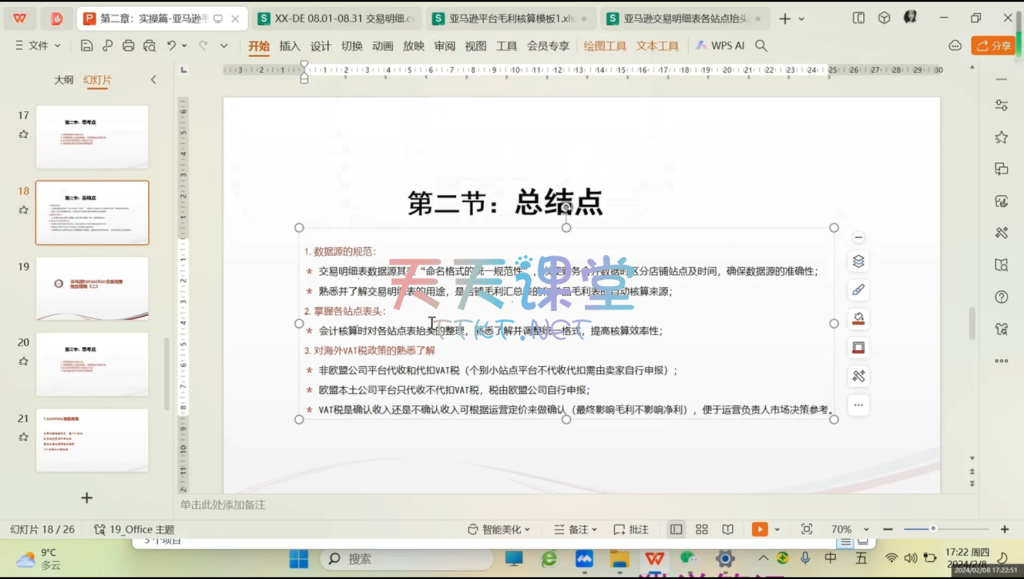This screenshot has width=1024, height=579.
Task: Open the 大纲 outline panel tab
Action: point(64,80)
